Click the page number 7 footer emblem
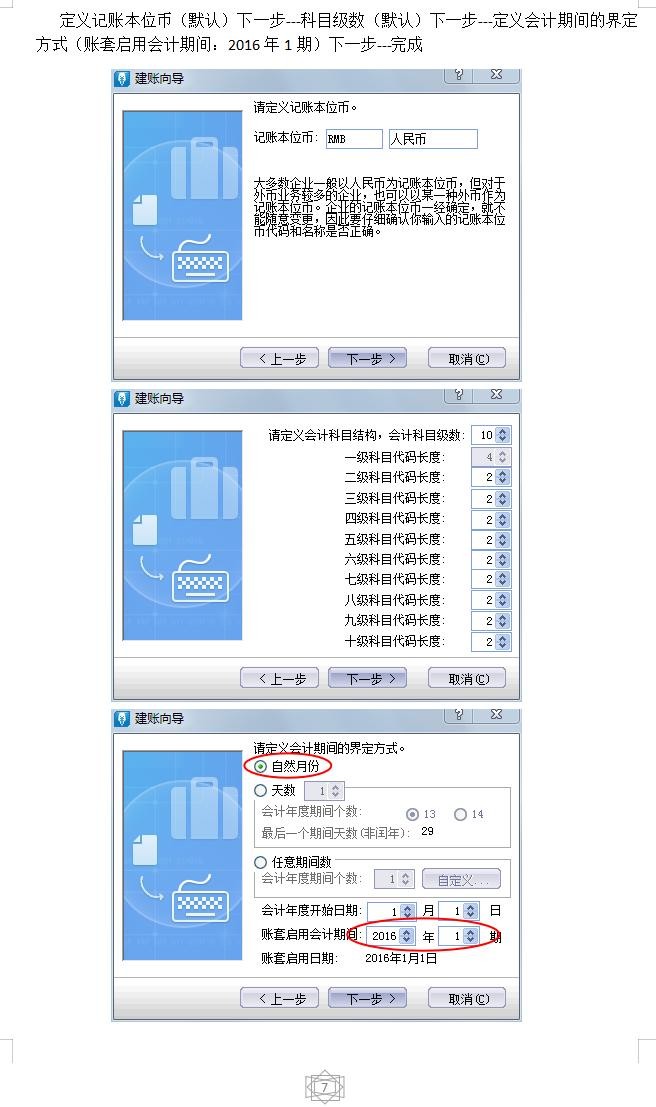The image size is (656, 1107). click(x=324, y=1087)
